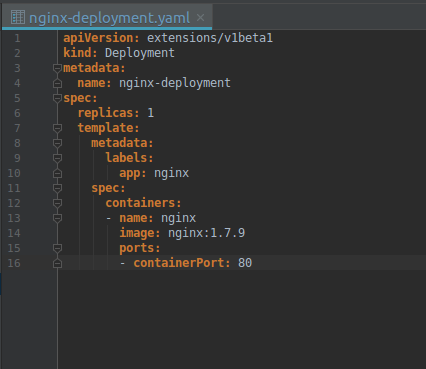Collapse the nested metadata block on line 8
Image resolution: width=426 pixels, height=369 pixels.
[57, 143]
